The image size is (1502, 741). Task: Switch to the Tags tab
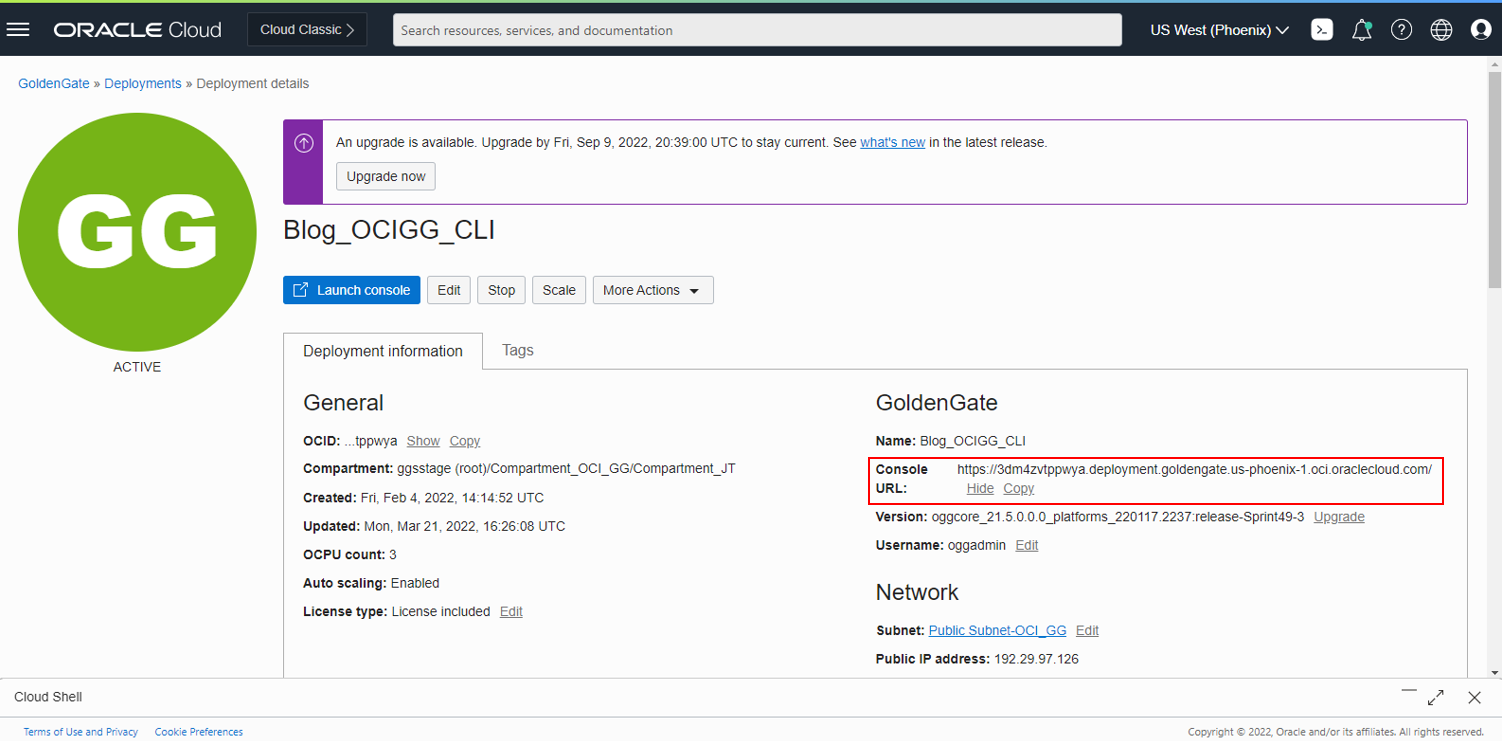[x=518, y=350]
